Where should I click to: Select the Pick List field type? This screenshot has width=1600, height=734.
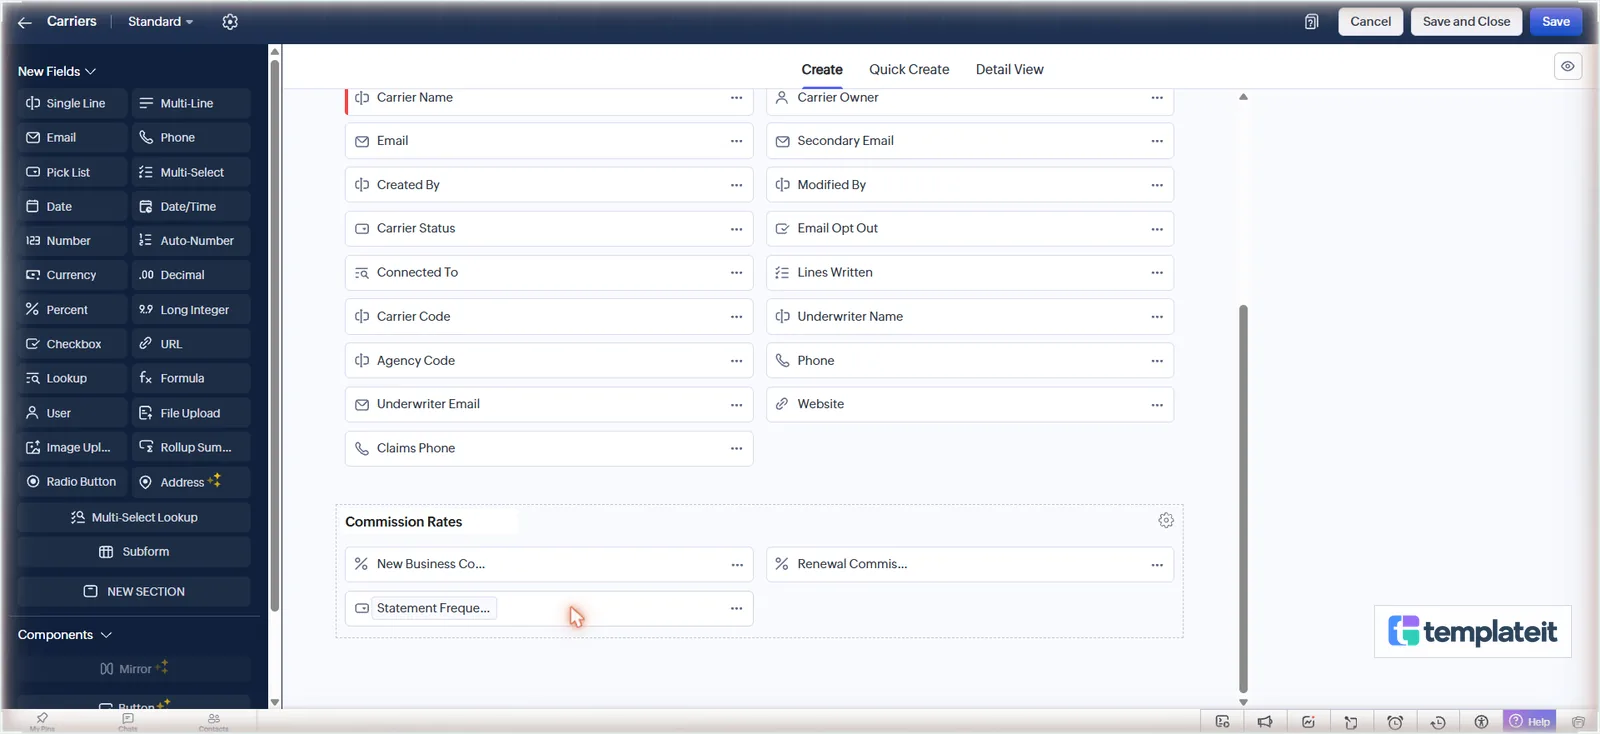point(72,172)
